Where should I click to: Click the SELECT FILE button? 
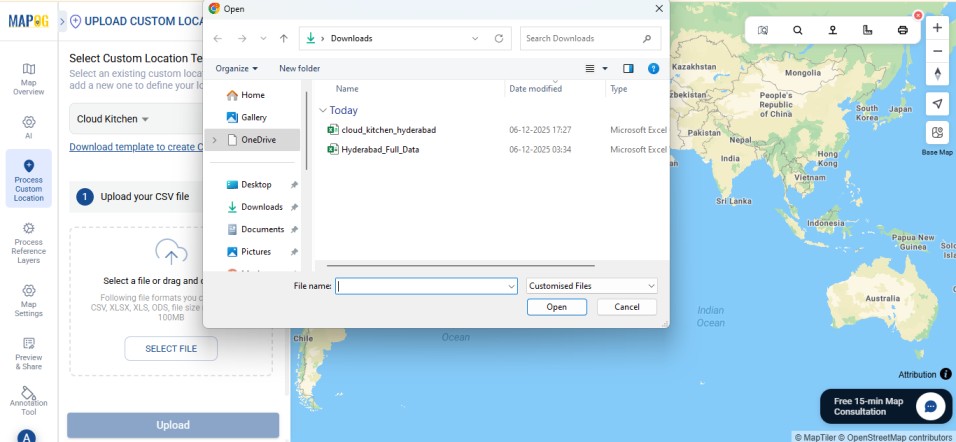click(x=171, y=349)
